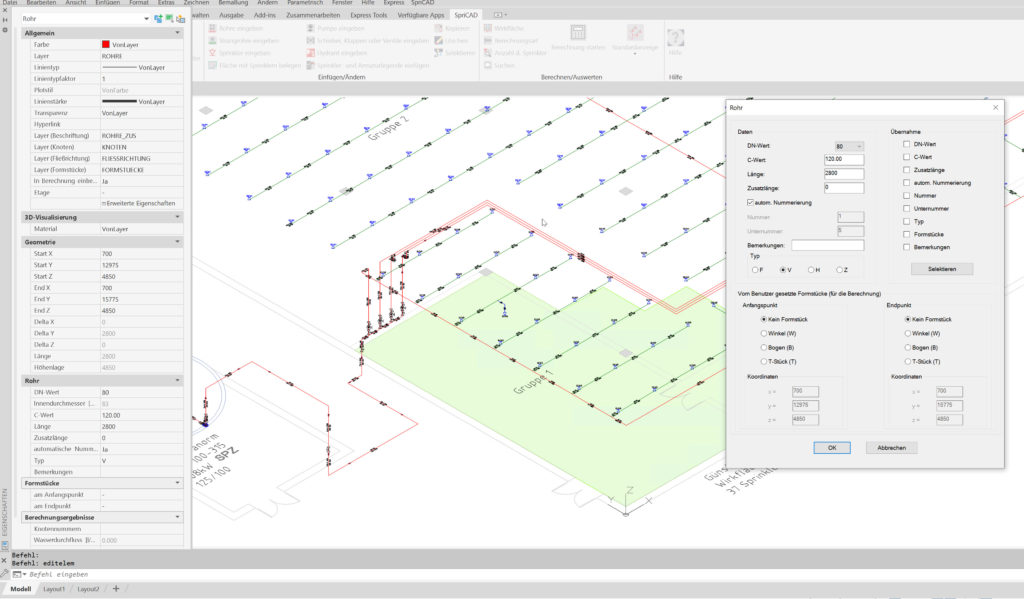Uncheck "autom. Nummerierung" in the Rohr dialog
The image size is (1024, 599).
pos(750,203)
